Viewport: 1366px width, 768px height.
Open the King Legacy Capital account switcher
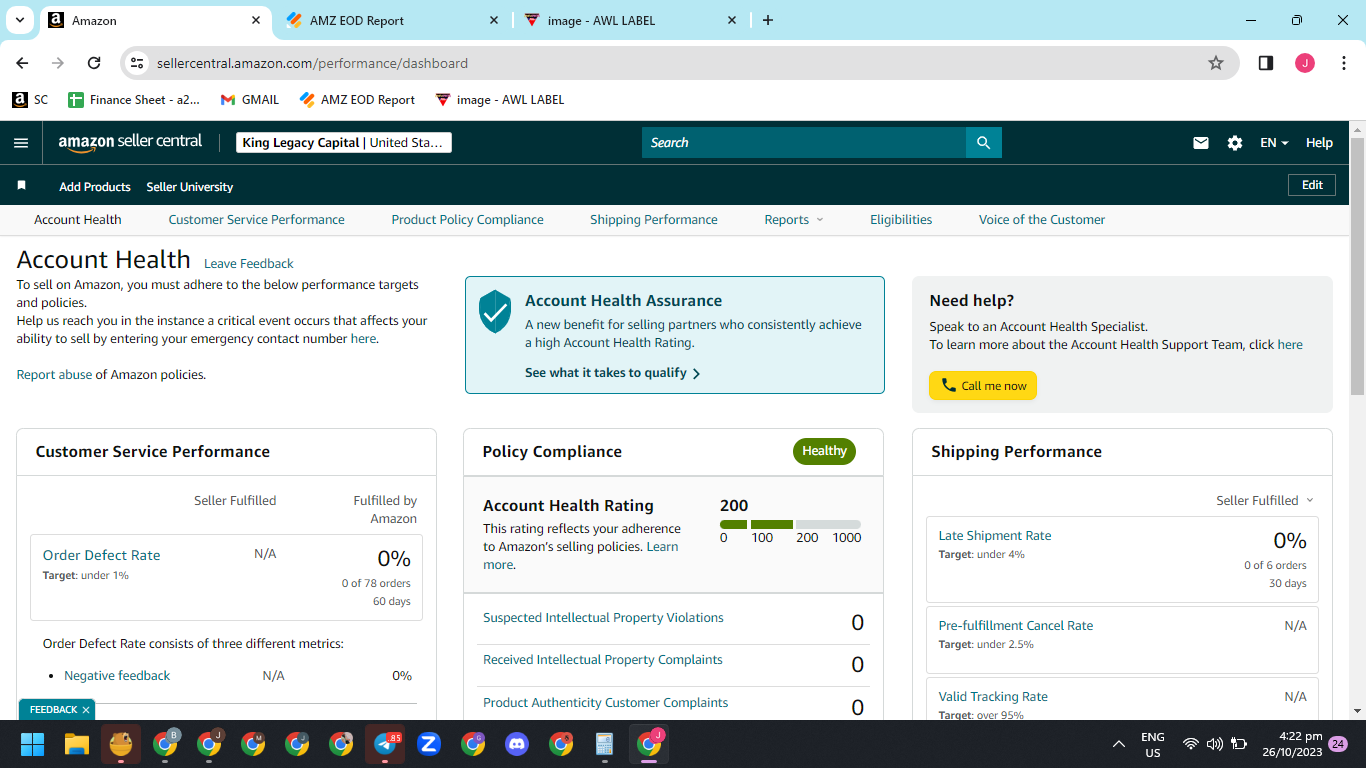344,143
